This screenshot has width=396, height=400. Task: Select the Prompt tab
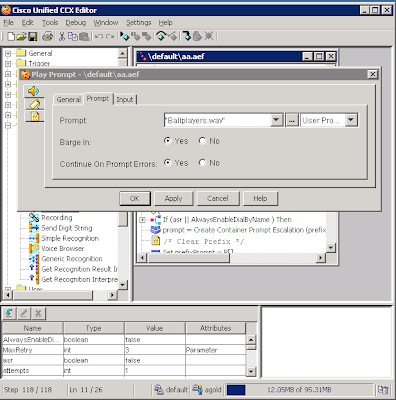click(x=98, y=98)
